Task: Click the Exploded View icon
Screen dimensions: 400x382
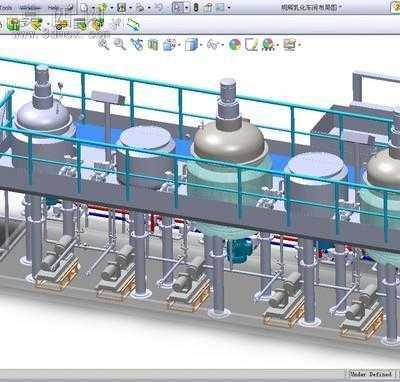Action: (x=97, y=24)
